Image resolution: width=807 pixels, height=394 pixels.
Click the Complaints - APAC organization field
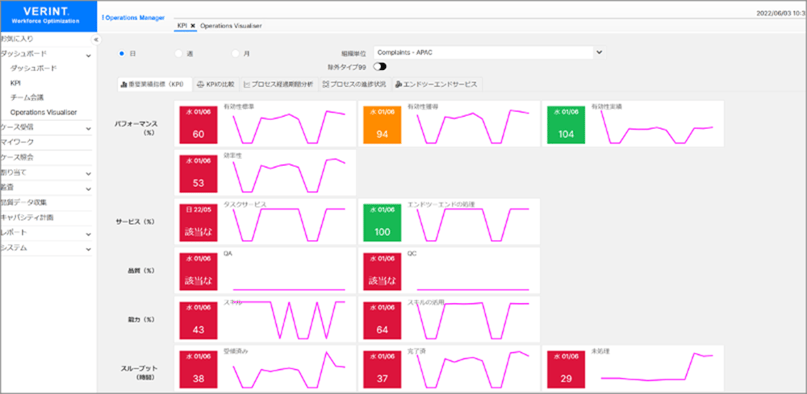pyautogui.click(x=483, y=52)
